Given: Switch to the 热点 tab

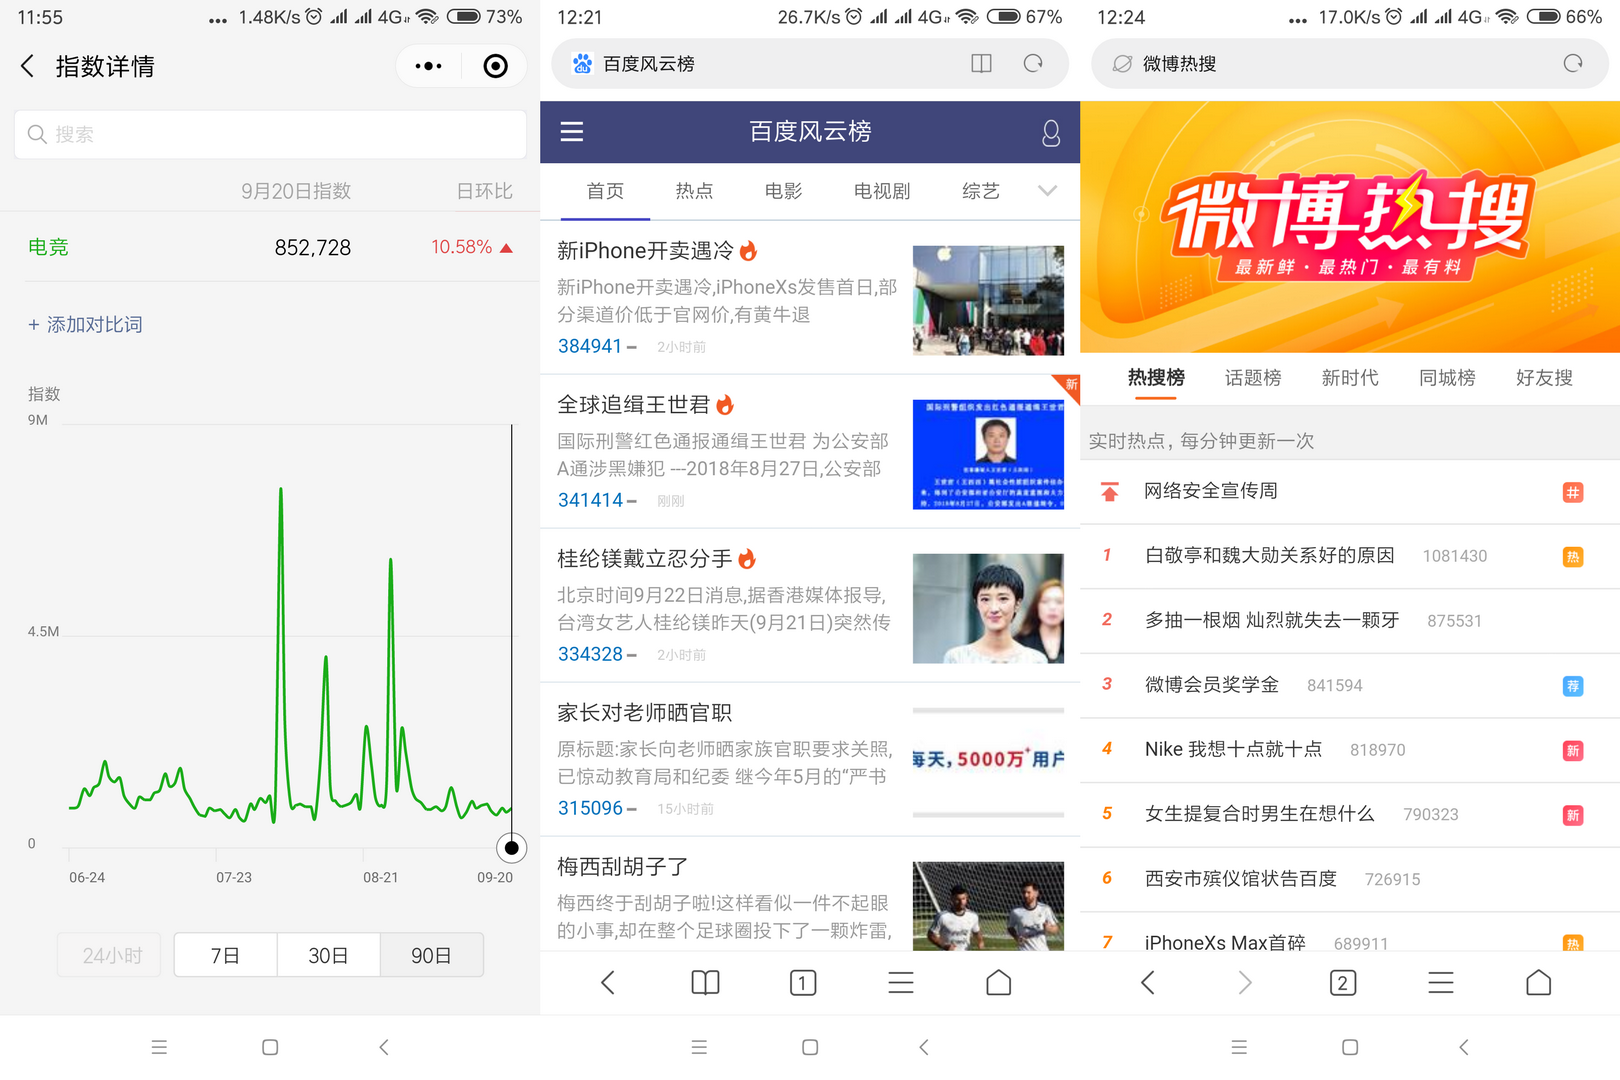Looking at the screenshot, I should (x=694, y=191).
